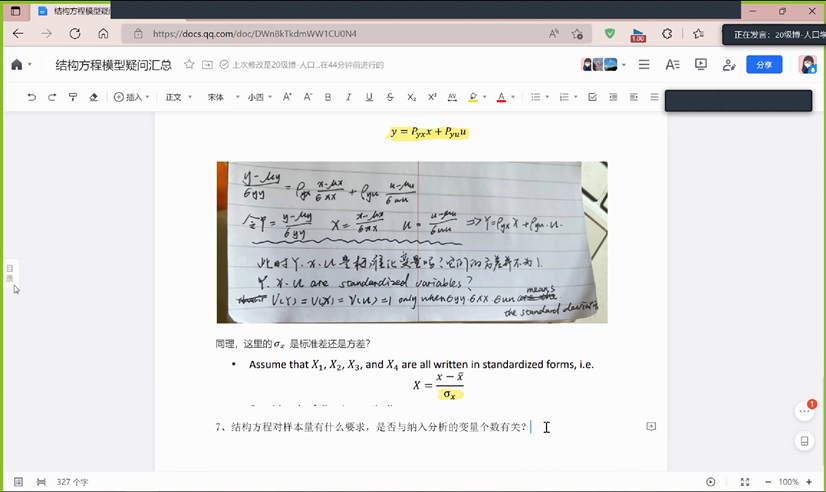Viewport: 826px width, 492px height.
Task: Increase font size with A+ button
Action: pos(287,97)
